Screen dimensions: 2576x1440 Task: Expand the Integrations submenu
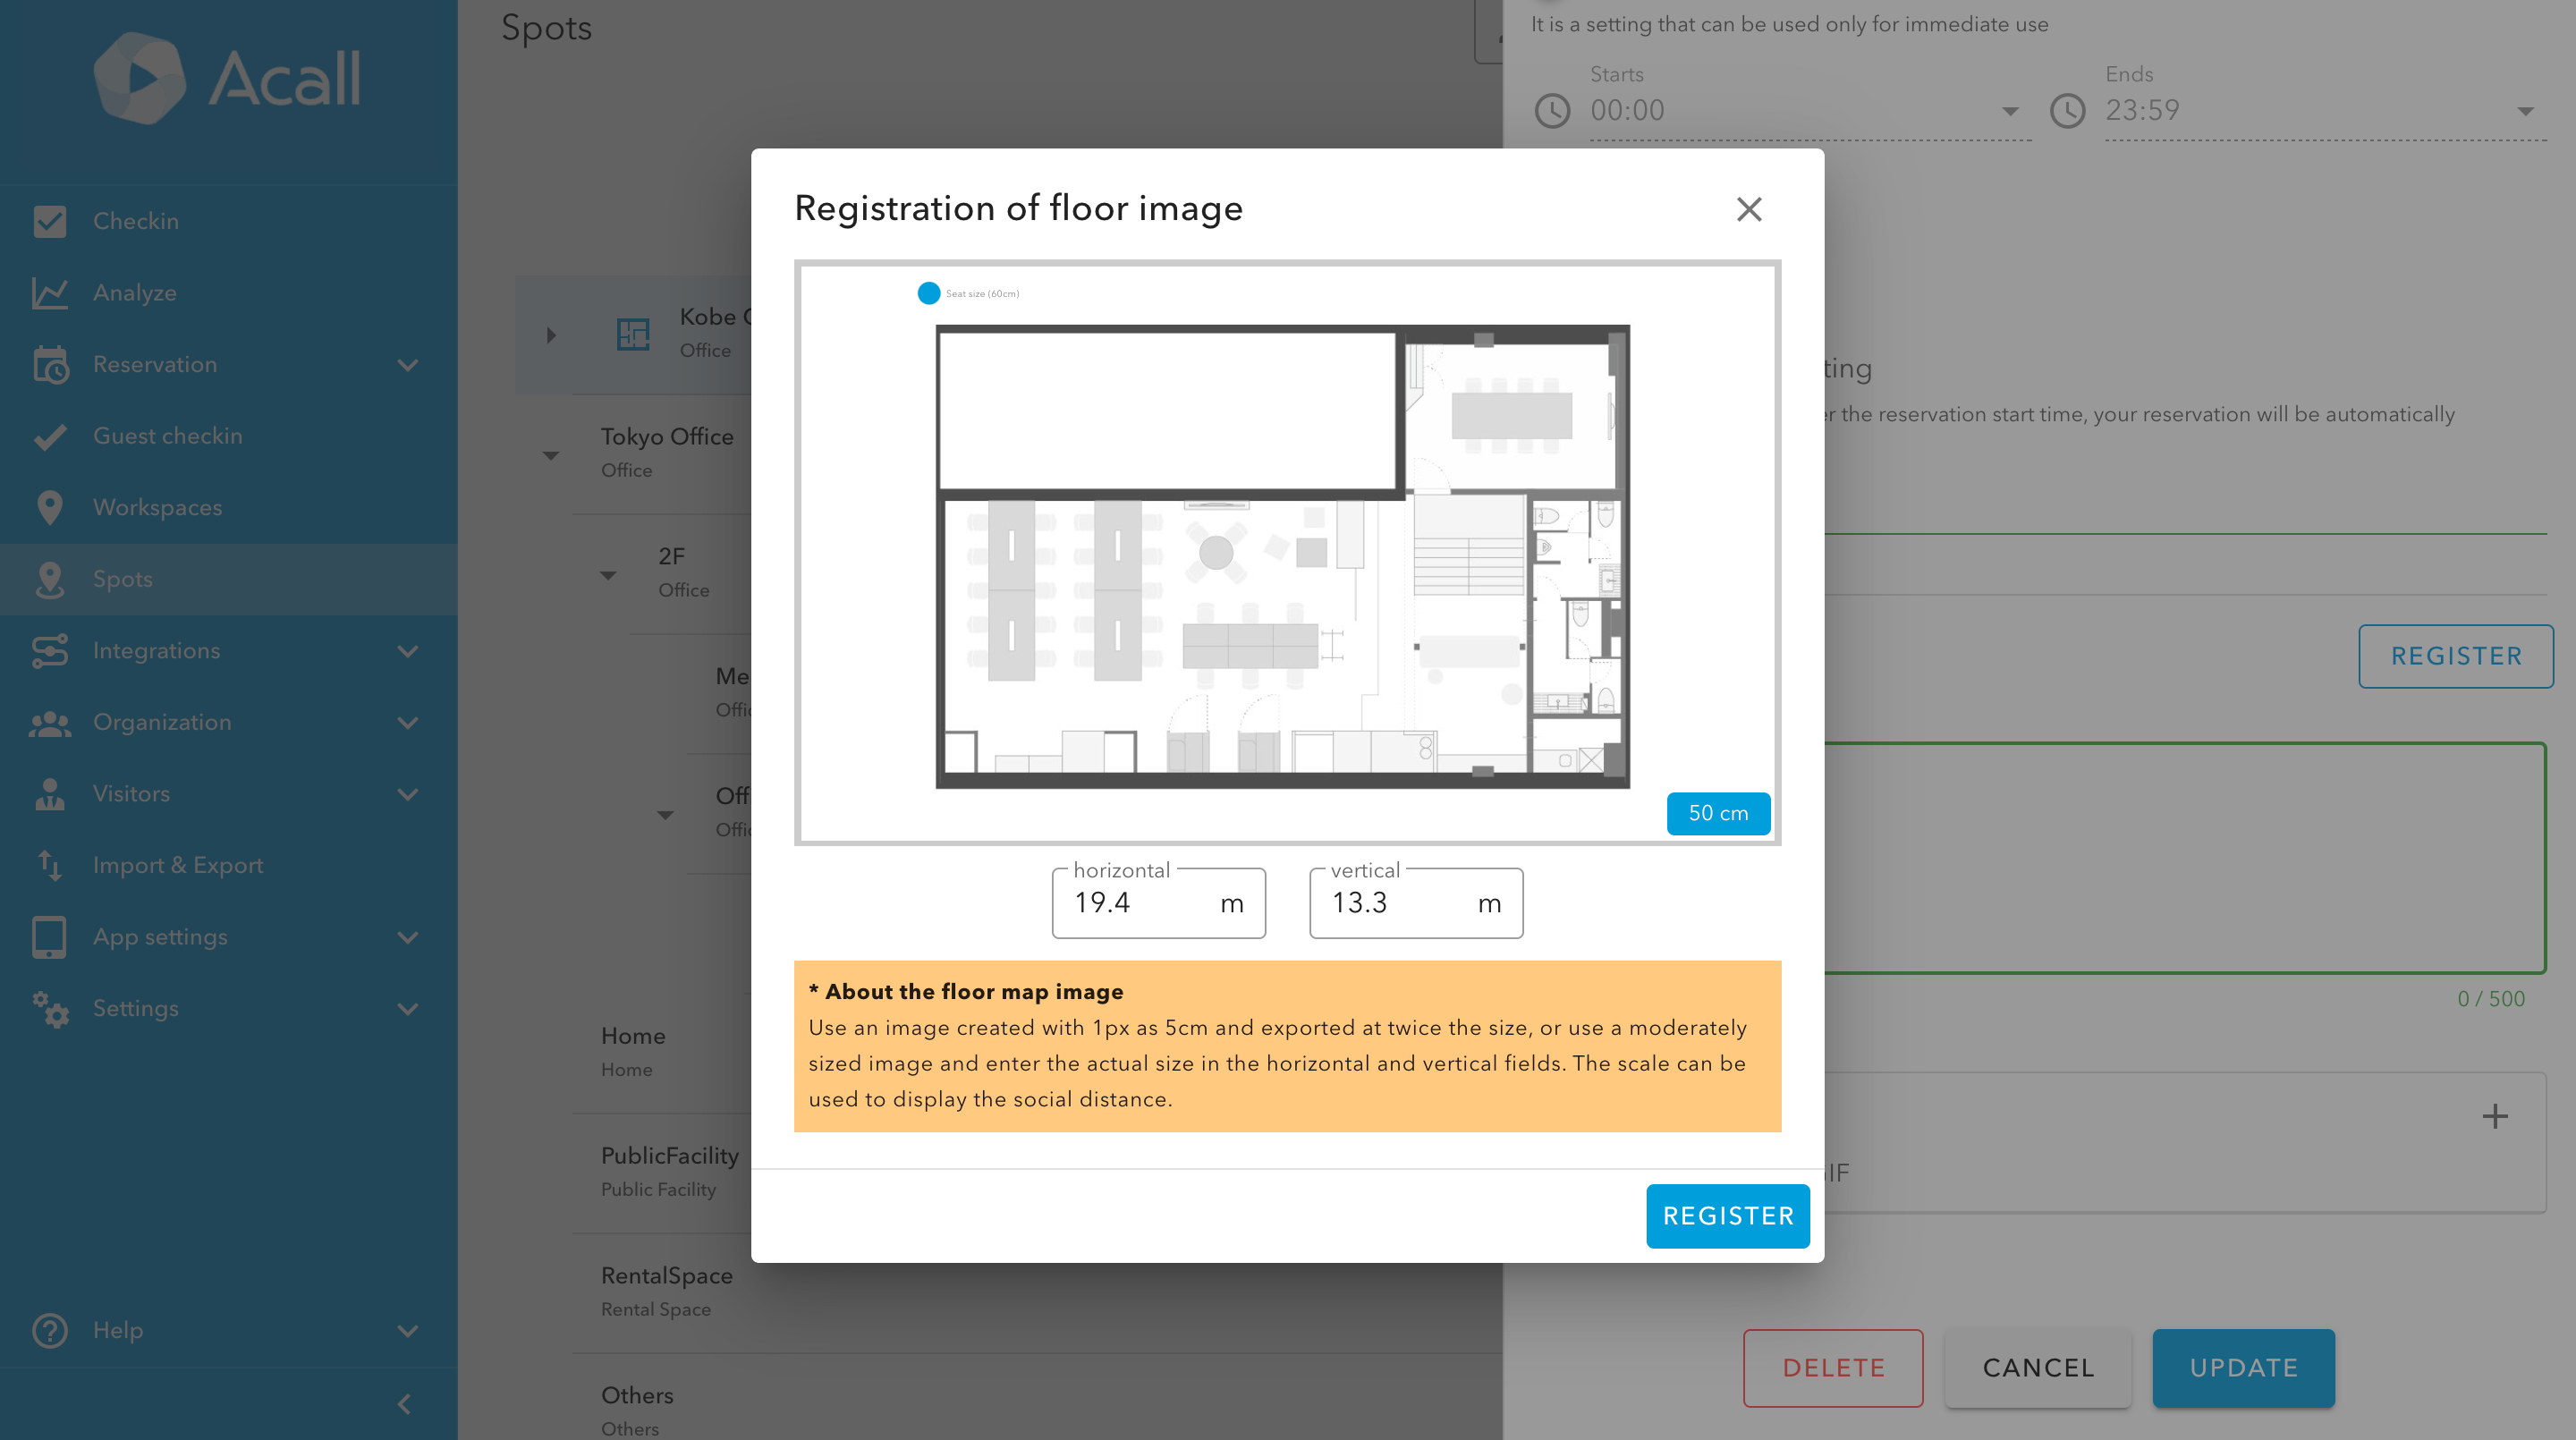pos(407,651)
